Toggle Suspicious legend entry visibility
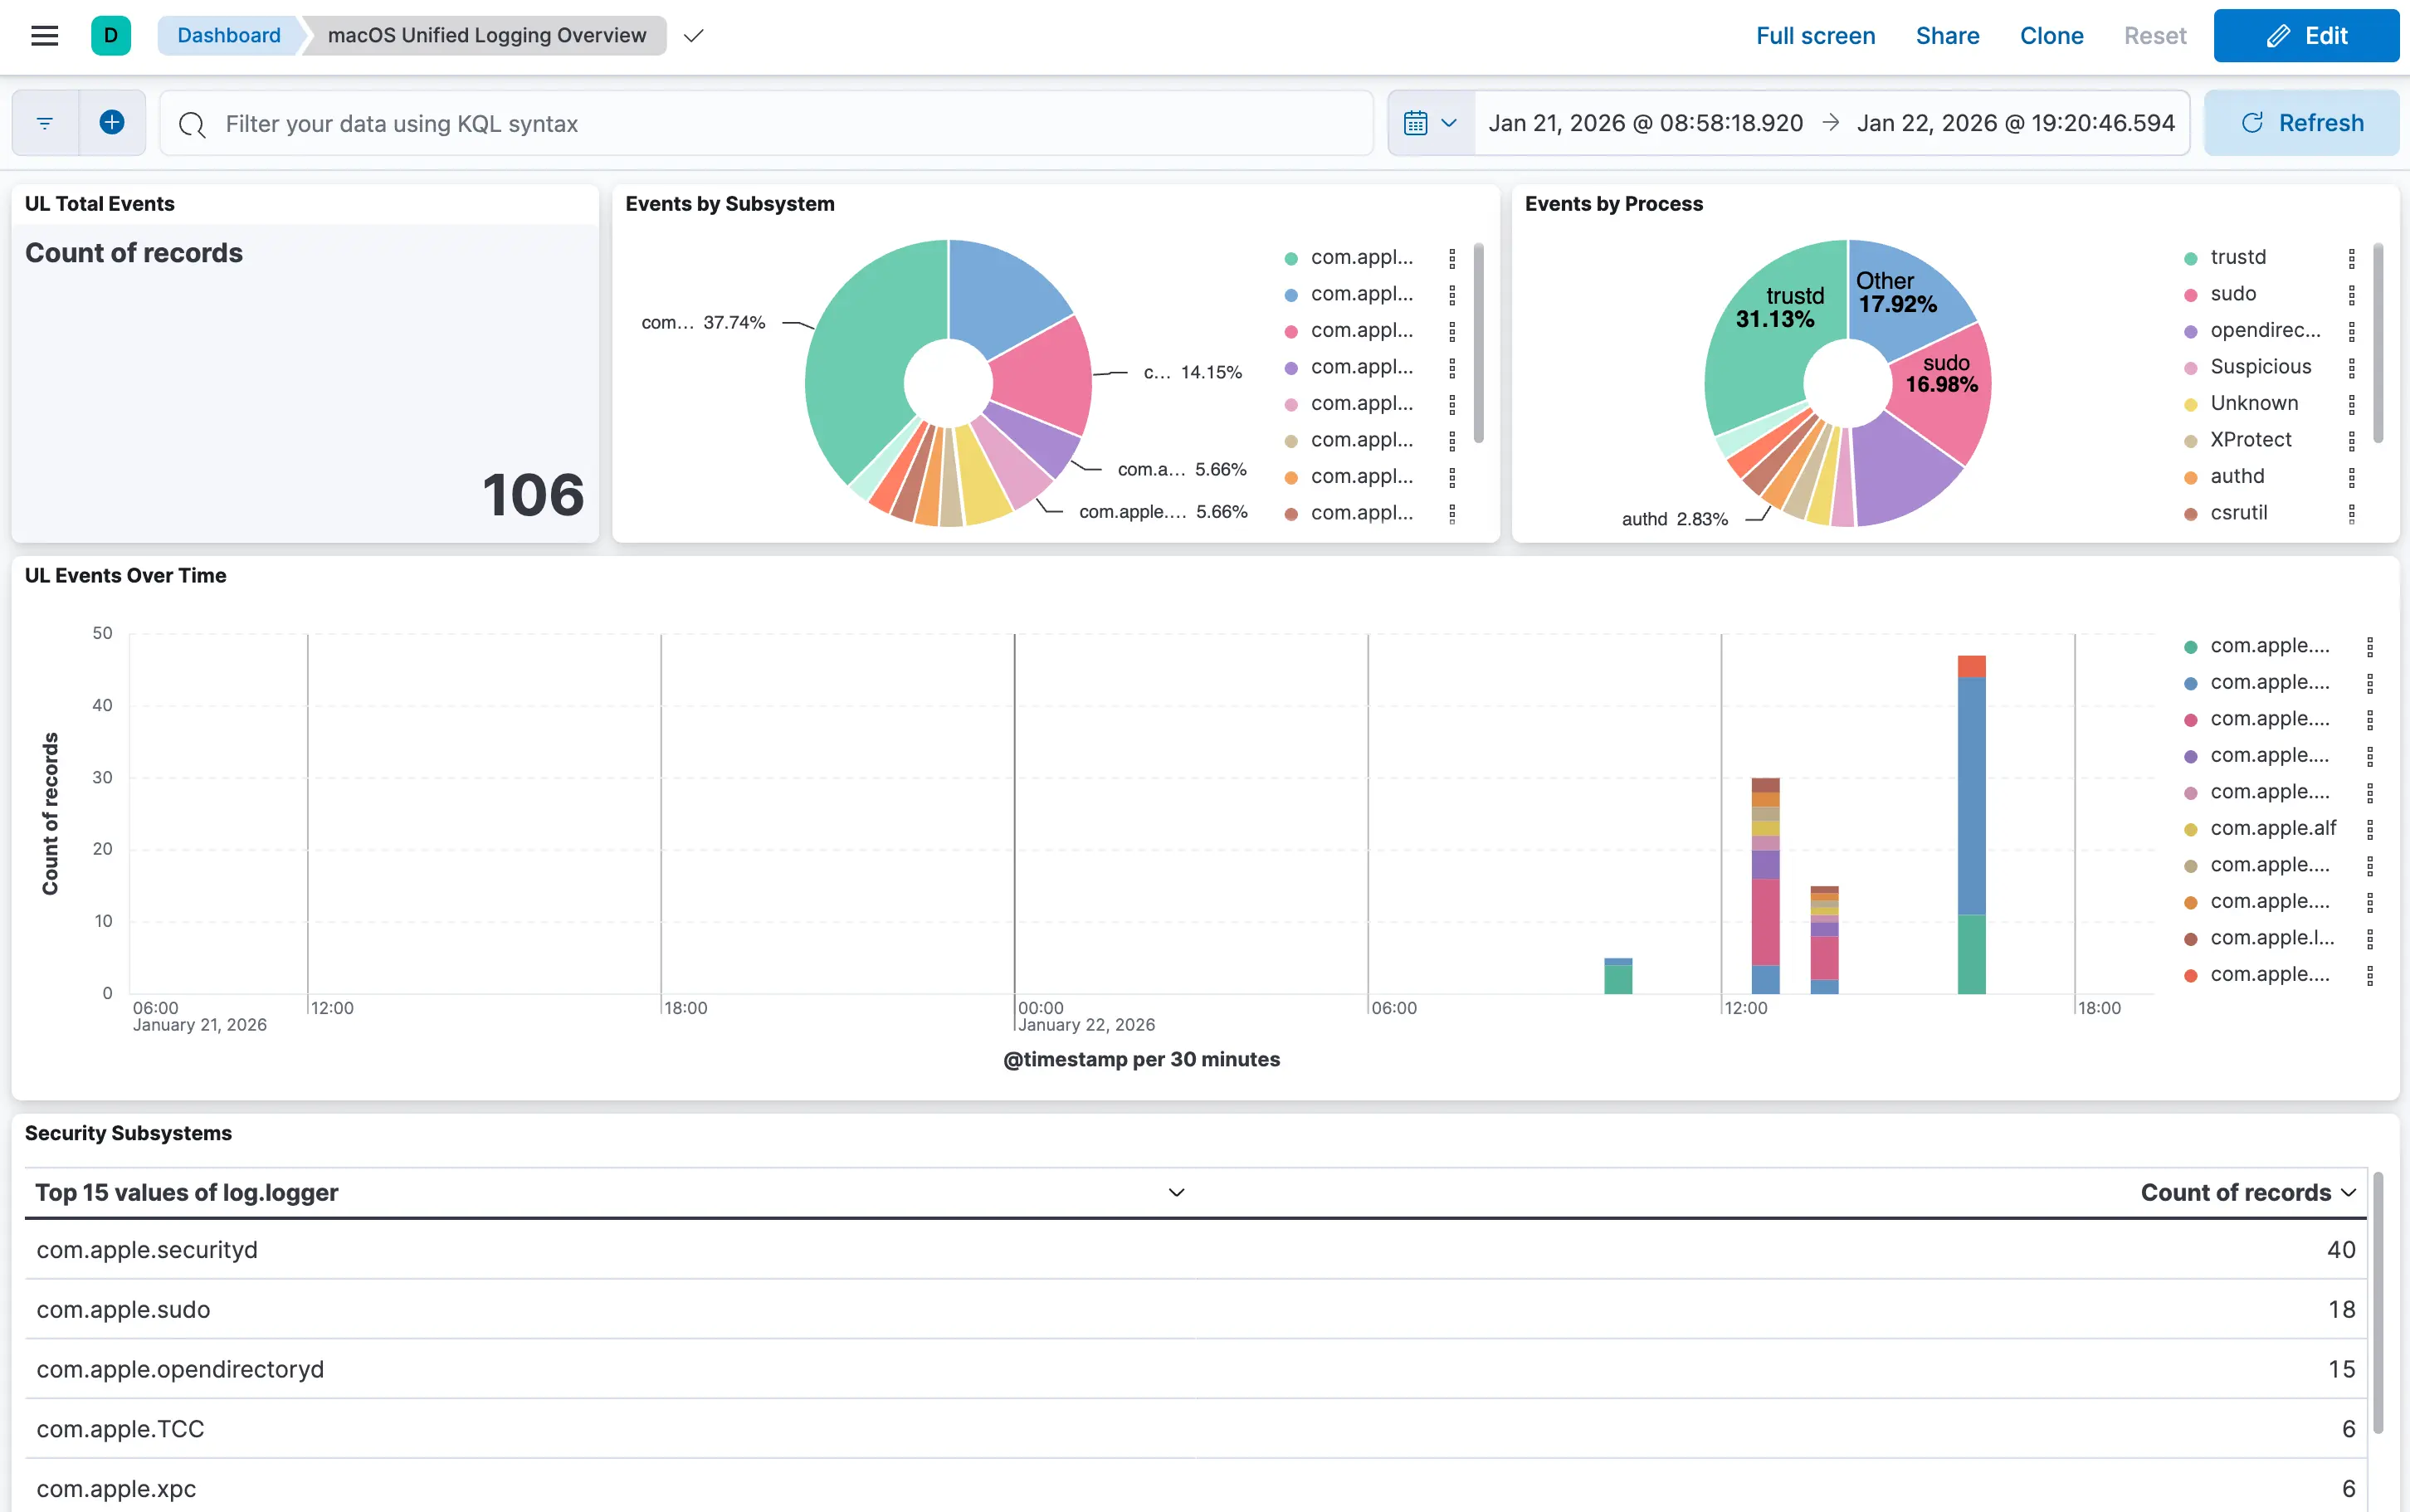Screen dimensions: 2410x1512 tap(2260, 367)
